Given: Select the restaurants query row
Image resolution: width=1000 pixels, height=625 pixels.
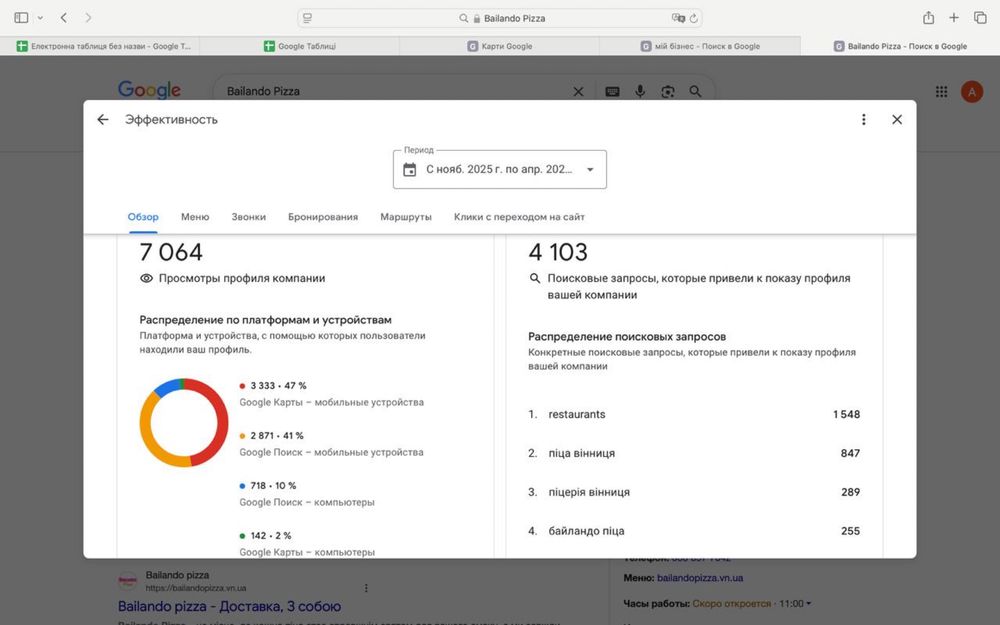Looking at the screenshot, I should pyautogui.click(x=694, y=414).
